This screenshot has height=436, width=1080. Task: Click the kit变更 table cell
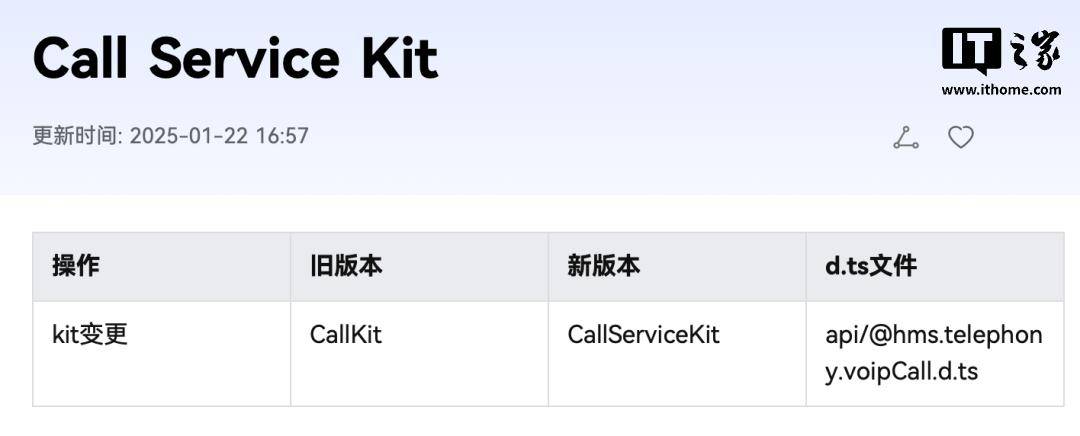pos(90,335)
